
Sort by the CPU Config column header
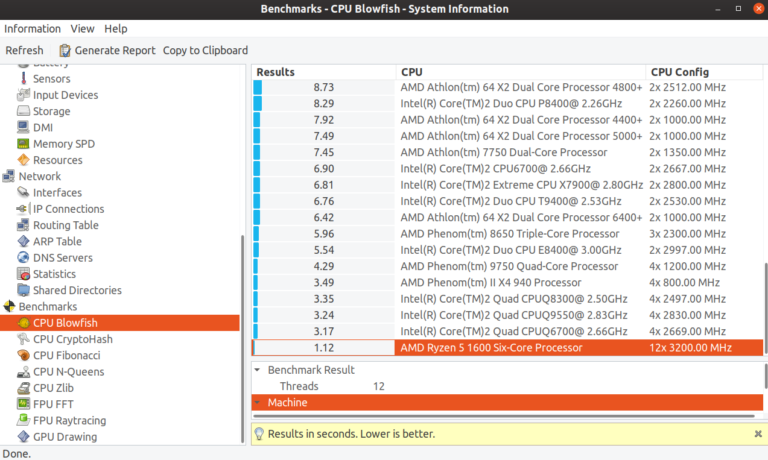[704, 72]
